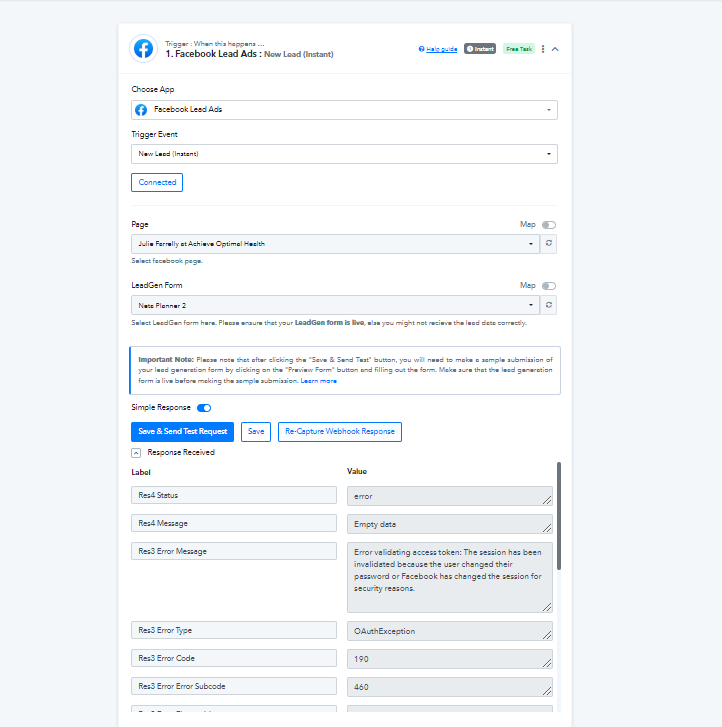Click resize handle on the 460 value field
Screen dimensions: 722x727
pos(547,691)
